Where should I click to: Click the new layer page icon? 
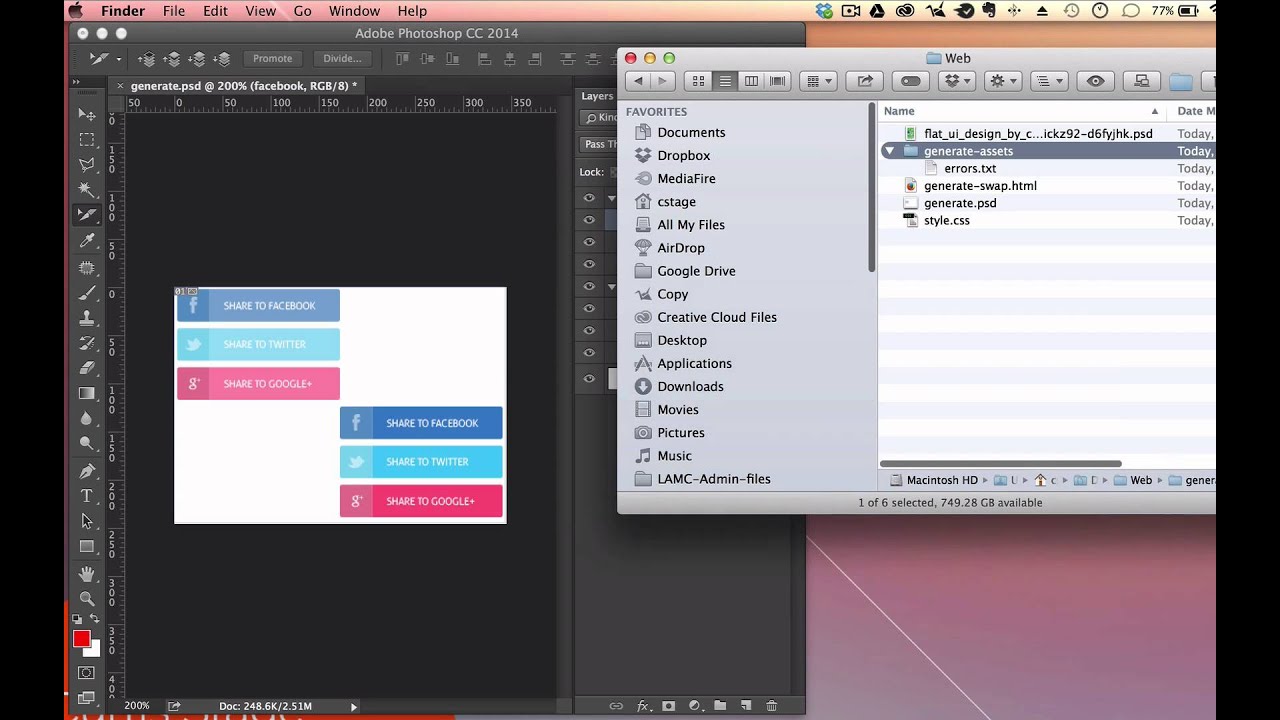(746, 706)
